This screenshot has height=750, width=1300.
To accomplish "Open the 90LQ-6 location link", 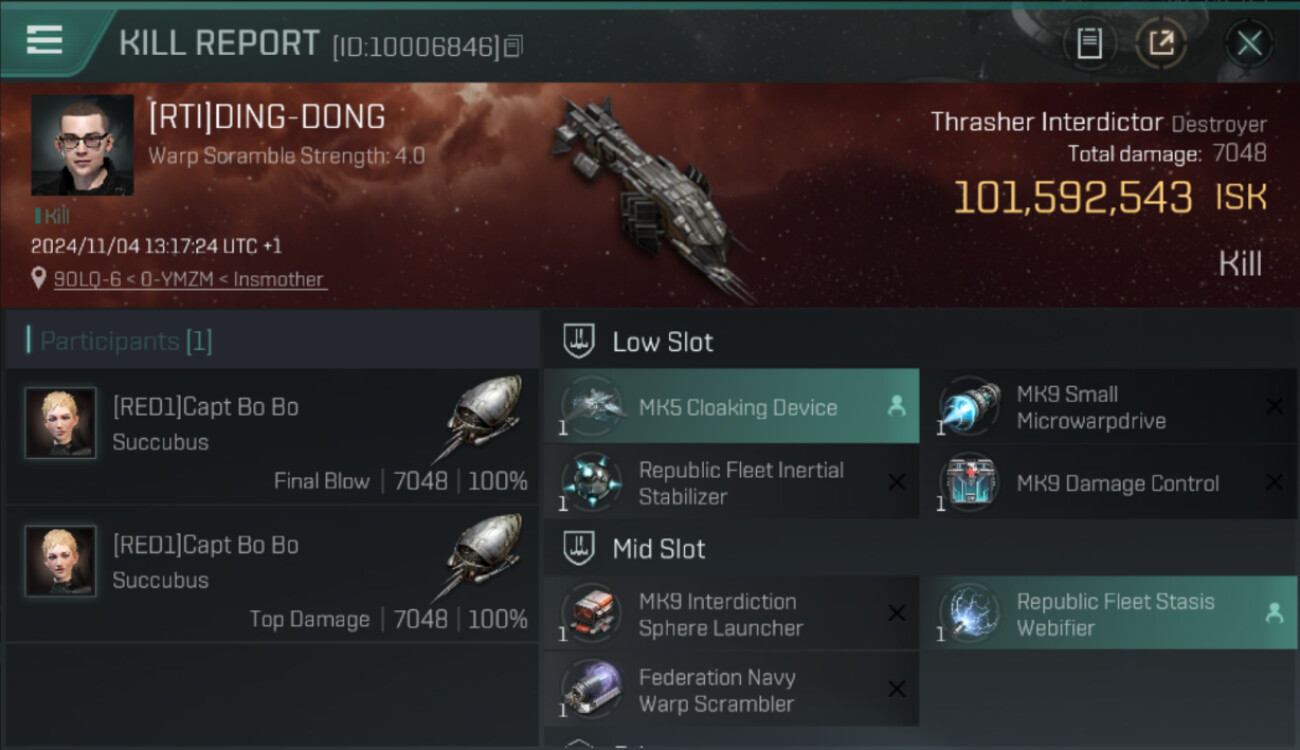I will [189, 280].
